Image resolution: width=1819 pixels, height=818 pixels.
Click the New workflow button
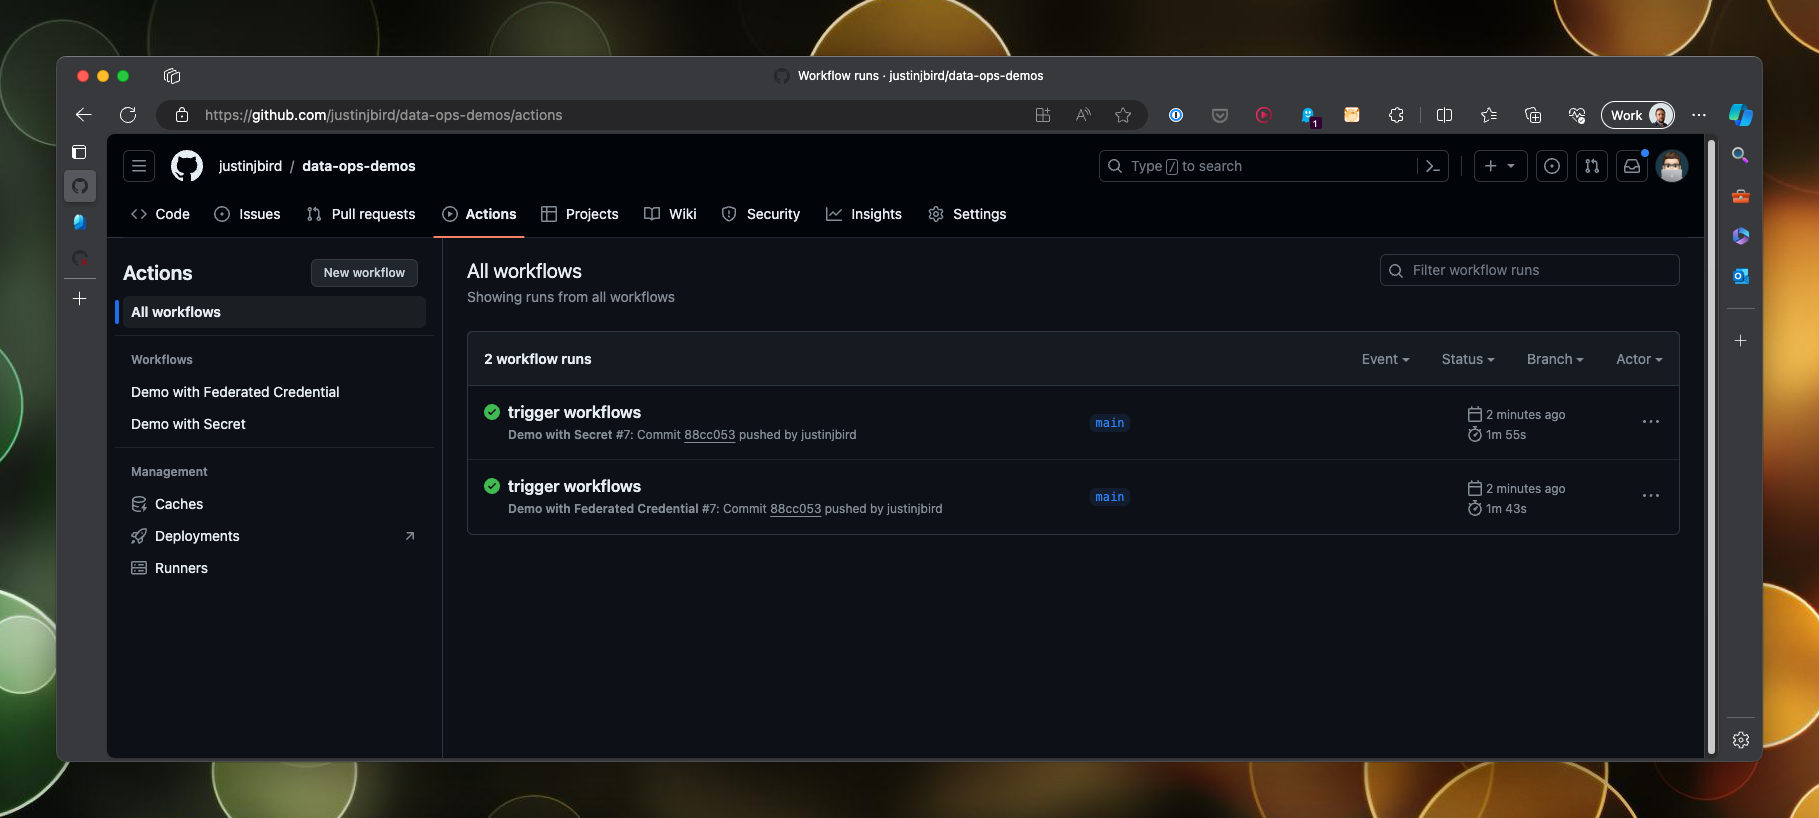tap(364, 273)
